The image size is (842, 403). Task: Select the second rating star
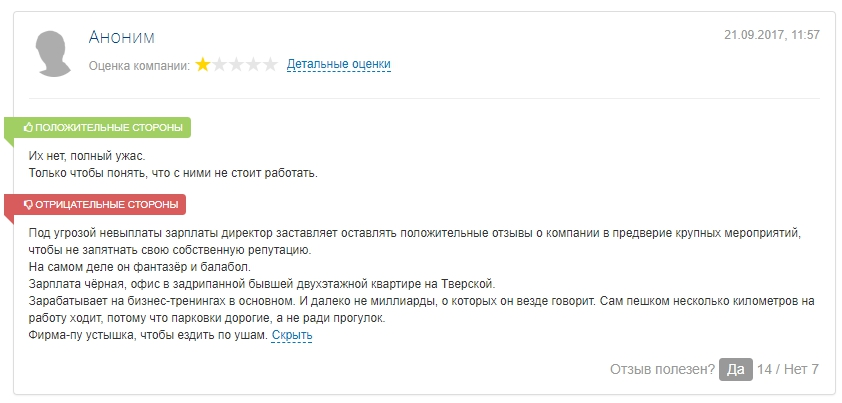(x=219, y=65)
